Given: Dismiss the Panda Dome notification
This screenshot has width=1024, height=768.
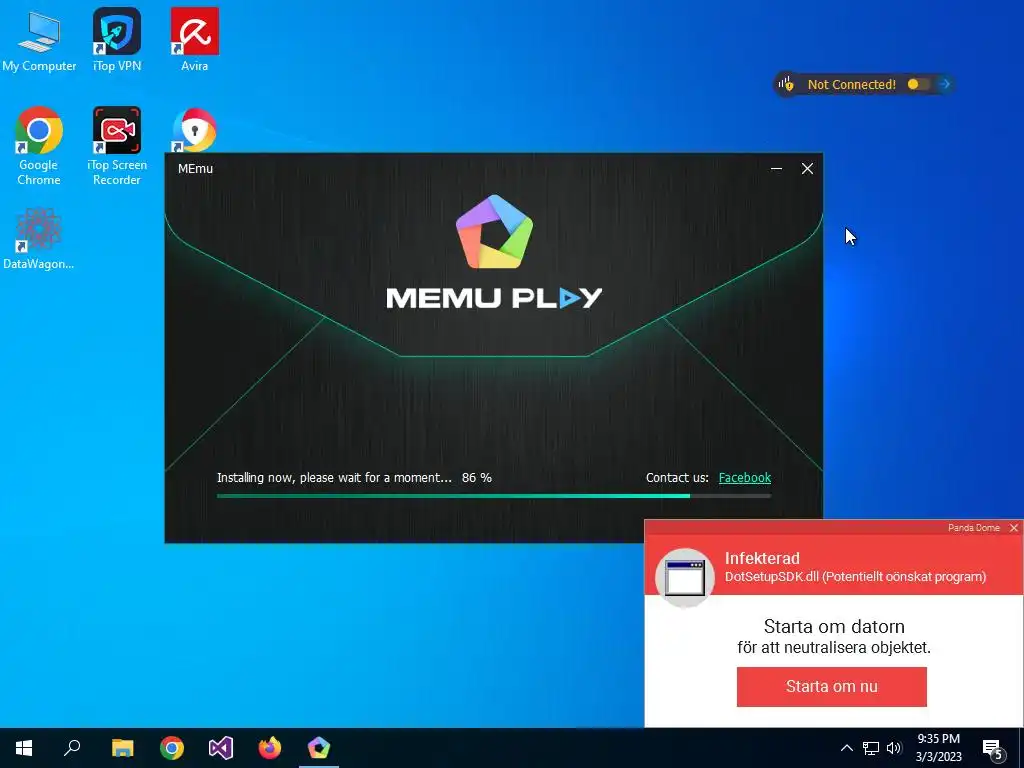Looking at the screenshot, I should point(1014,528).
